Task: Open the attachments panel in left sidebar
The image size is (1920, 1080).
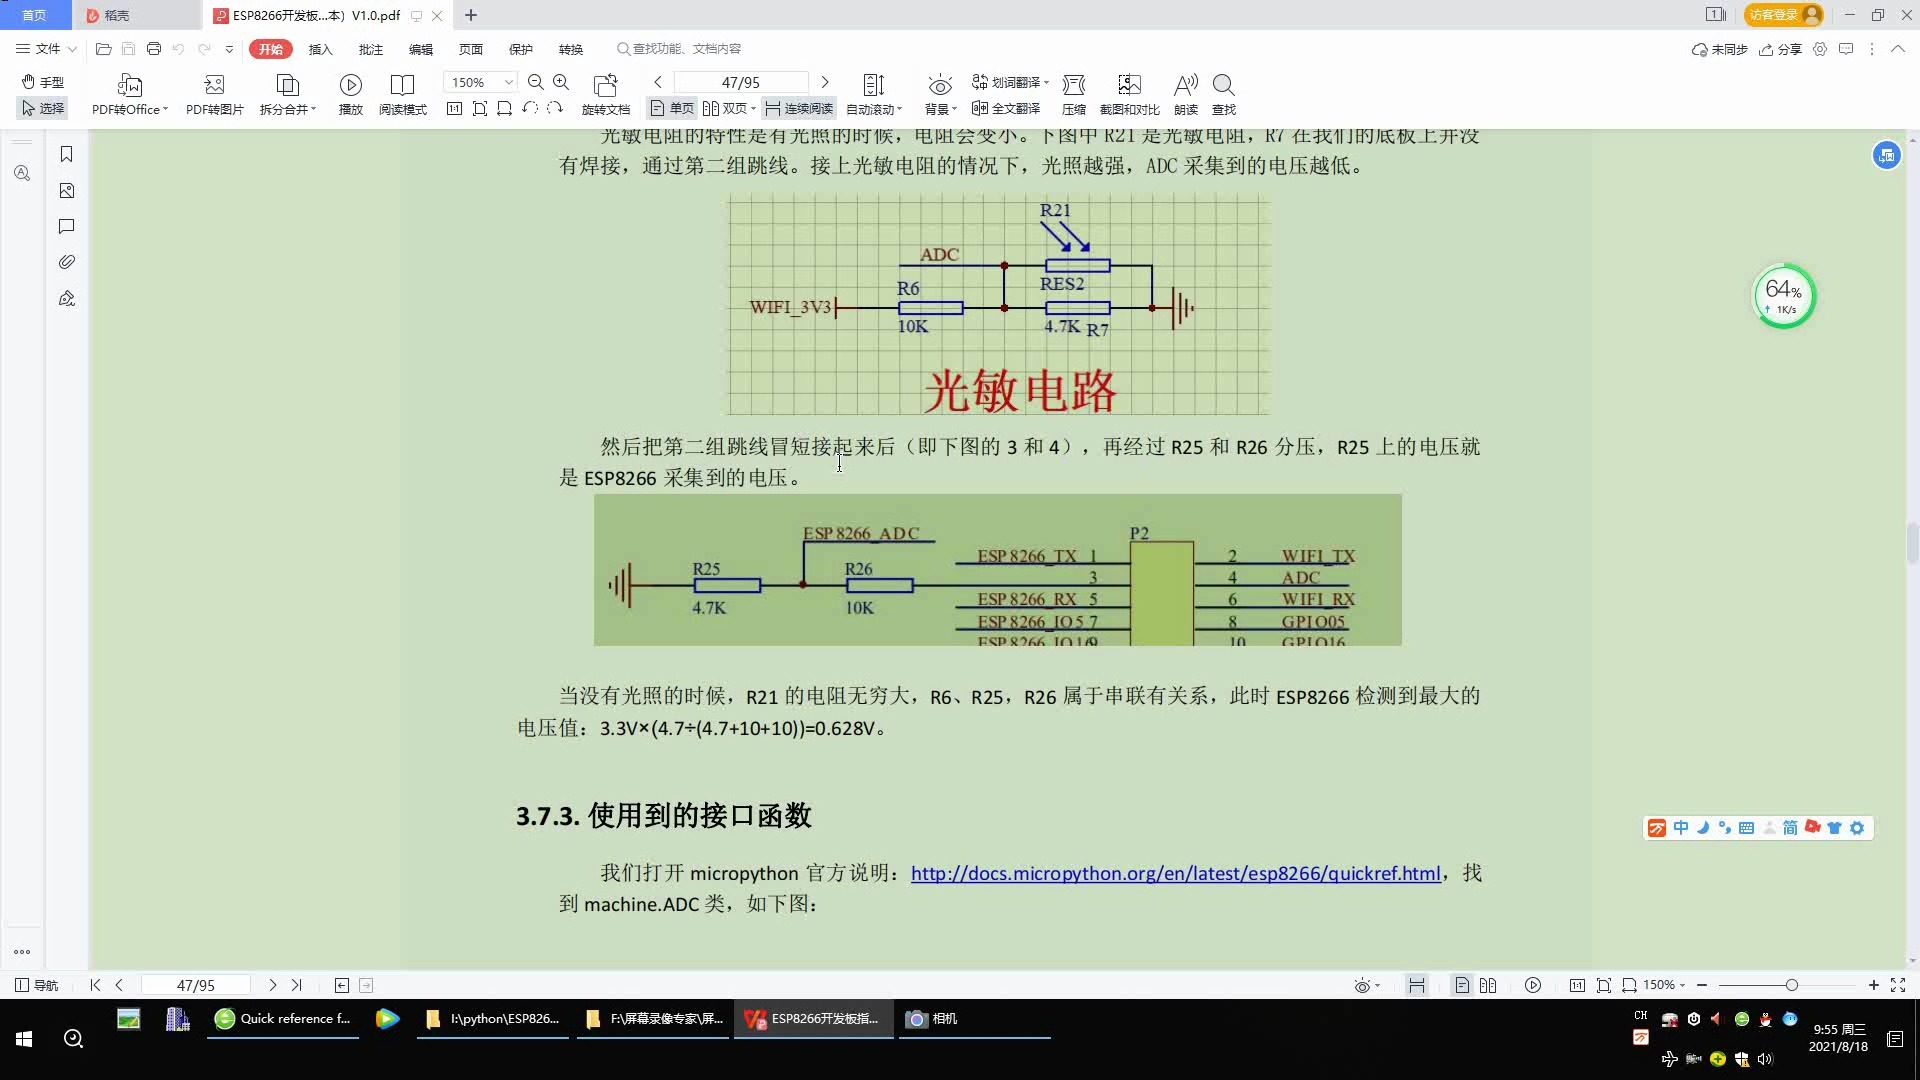Action: pos(66,262)
